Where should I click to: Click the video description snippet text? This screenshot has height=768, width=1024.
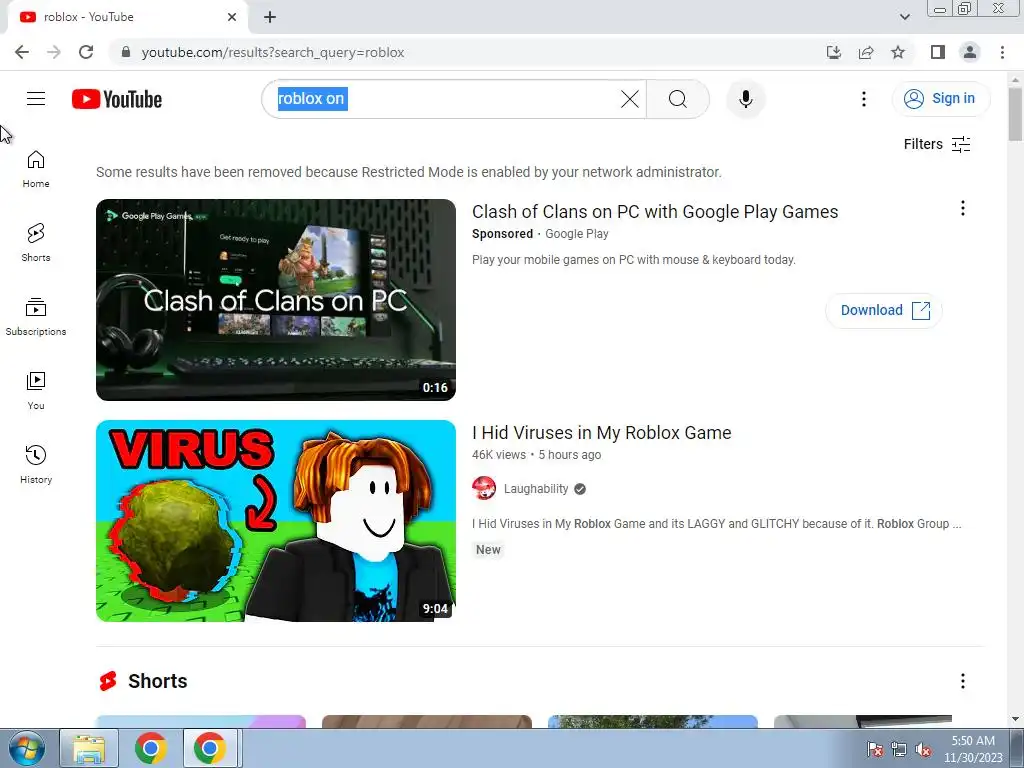pyautogui.click(x=716, y=524)
